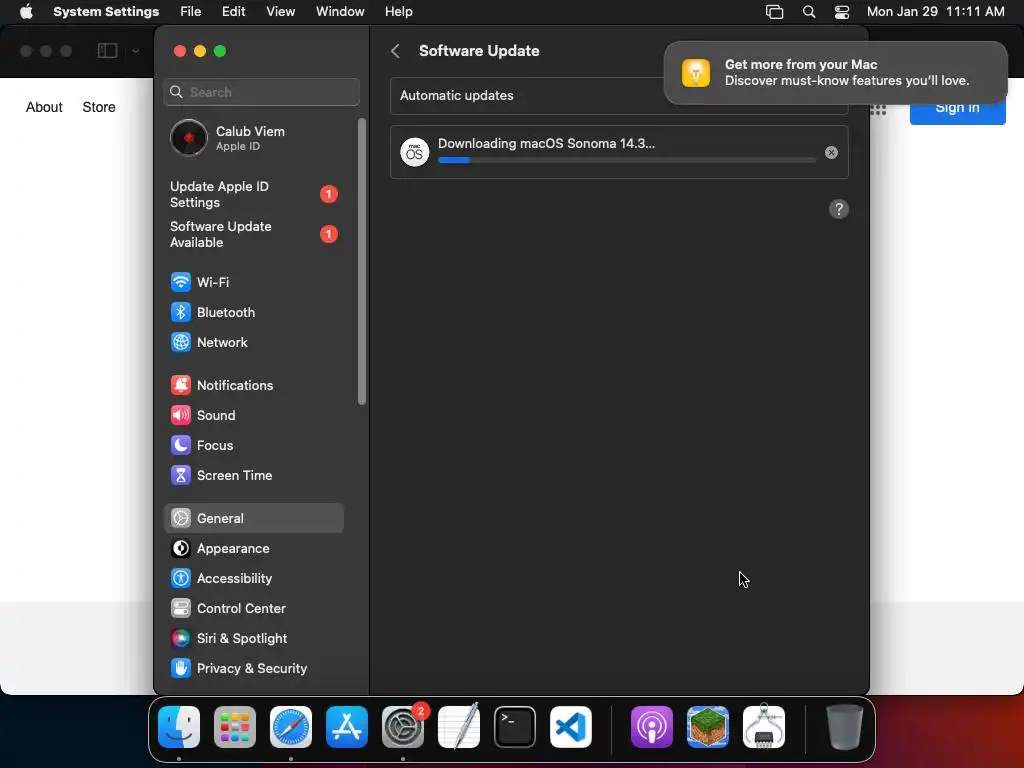Click System Settings icon in Dock
This screenshot has width=1024, height=768.
[403, 727]
